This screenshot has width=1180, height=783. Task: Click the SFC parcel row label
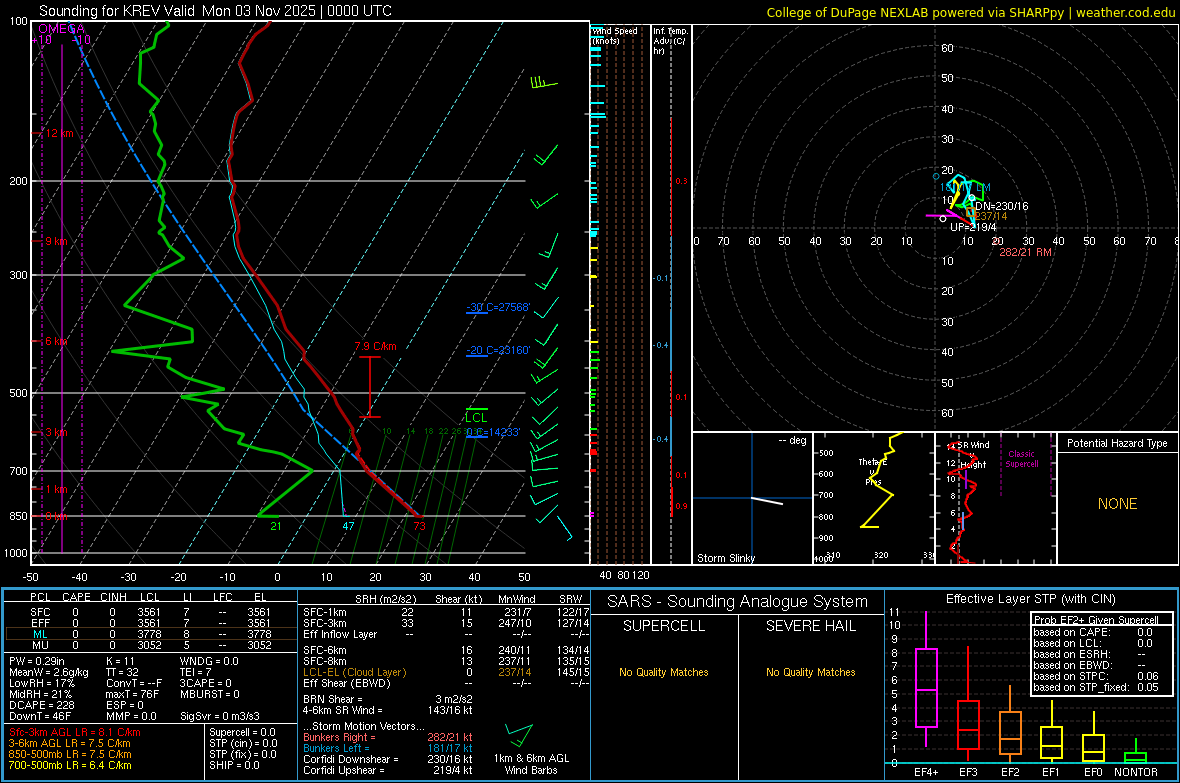[x=40, y=612]
